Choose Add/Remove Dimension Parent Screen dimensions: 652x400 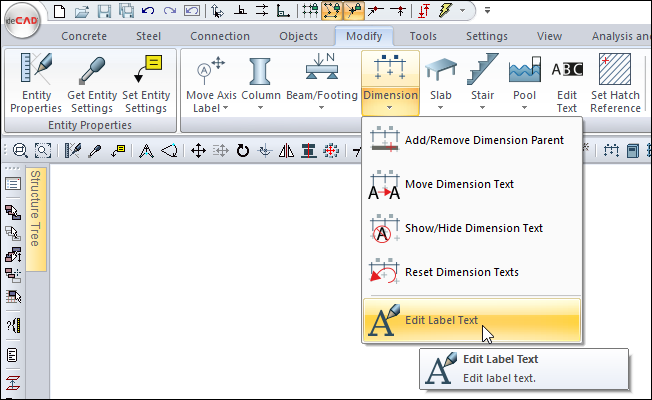(472, 140)
